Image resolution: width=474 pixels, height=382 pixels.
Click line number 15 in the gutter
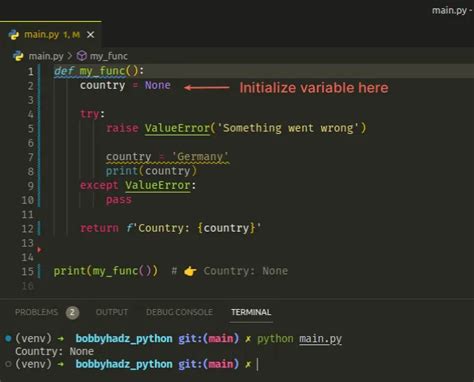click(28, 271)
